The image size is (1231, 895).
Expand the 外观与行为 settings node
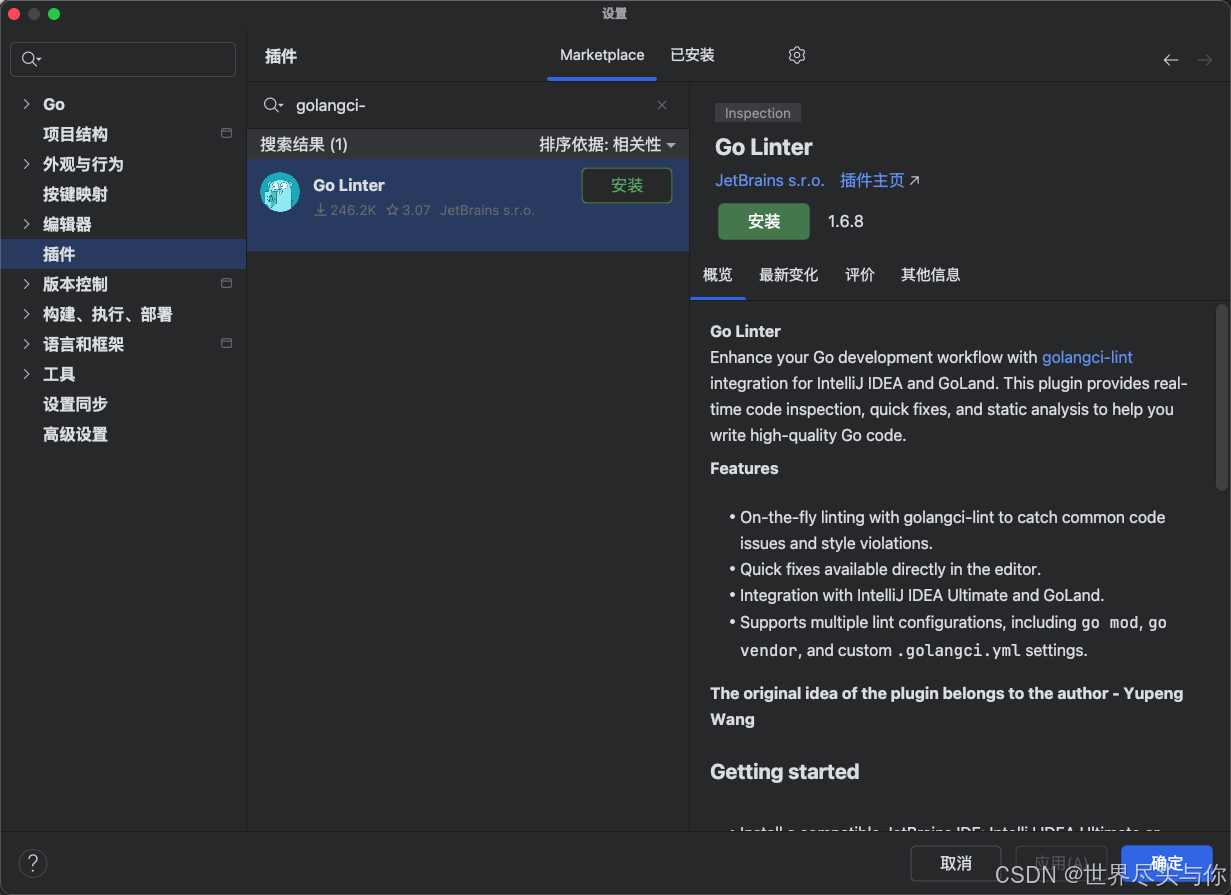[x=27, y=164]
